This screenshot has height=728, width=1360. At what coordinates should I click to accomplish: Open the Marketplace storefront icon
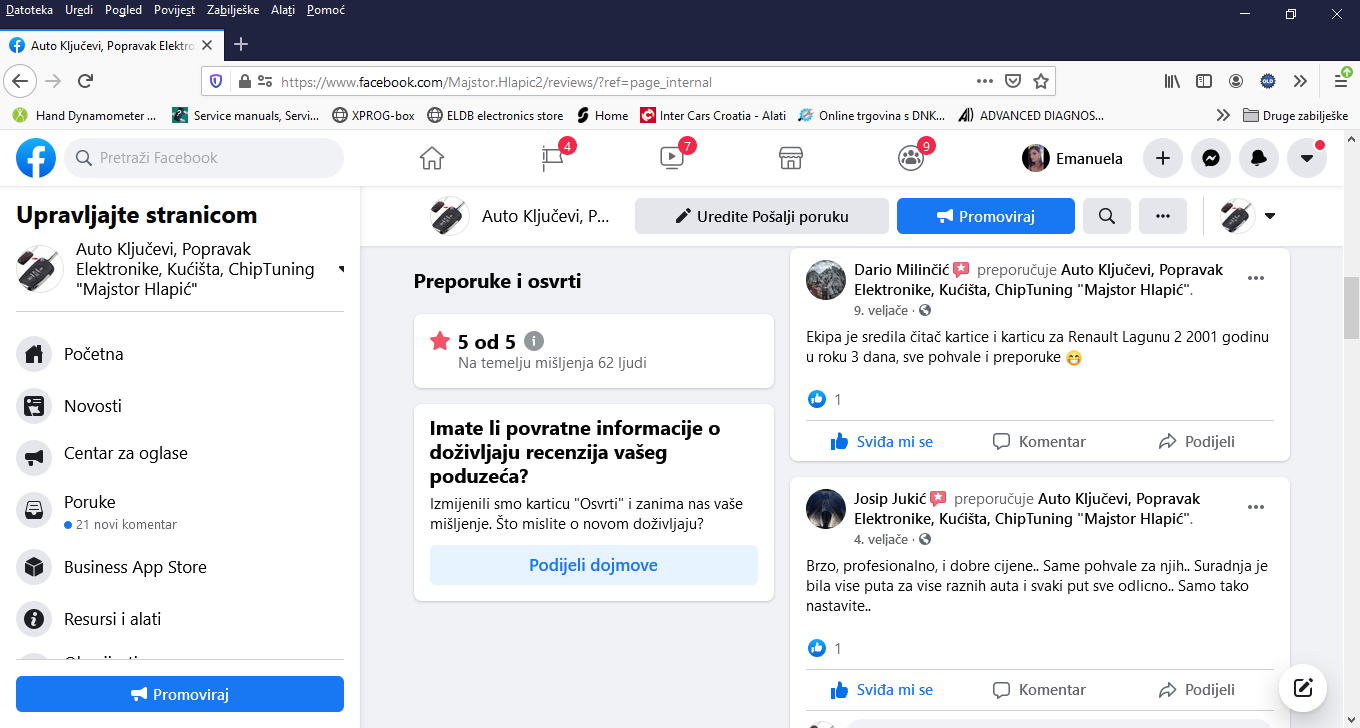click(x=791, y=158)
